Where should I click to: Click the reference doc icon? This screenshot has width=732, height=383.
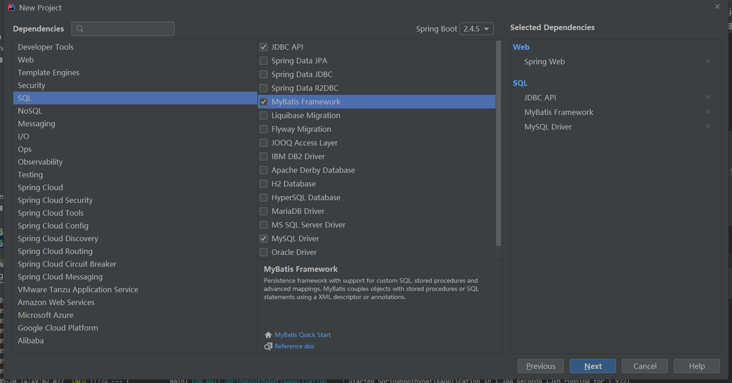(268, 346)
